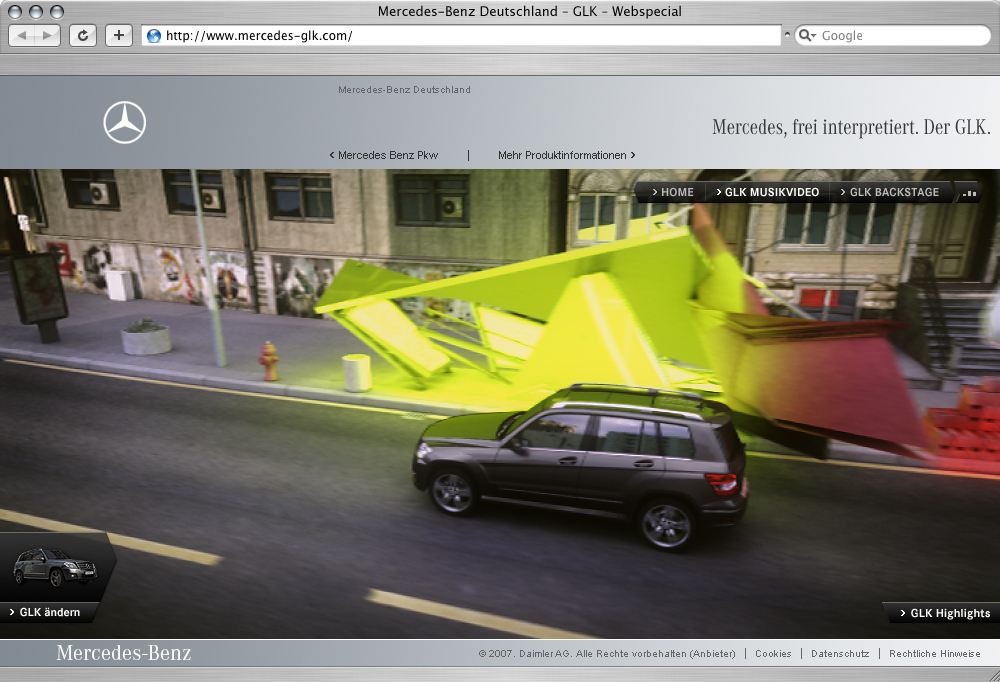1000x682 pixels.
Task: Click the address bar URL field
Action: 461,36
